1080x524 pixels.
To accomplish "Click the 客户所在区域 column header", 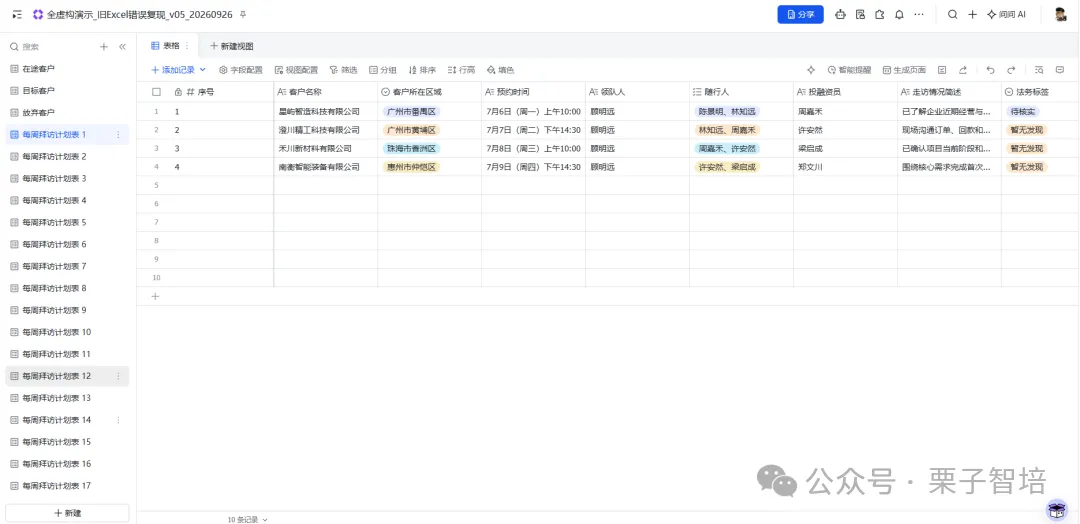I will tap(429, 92).
